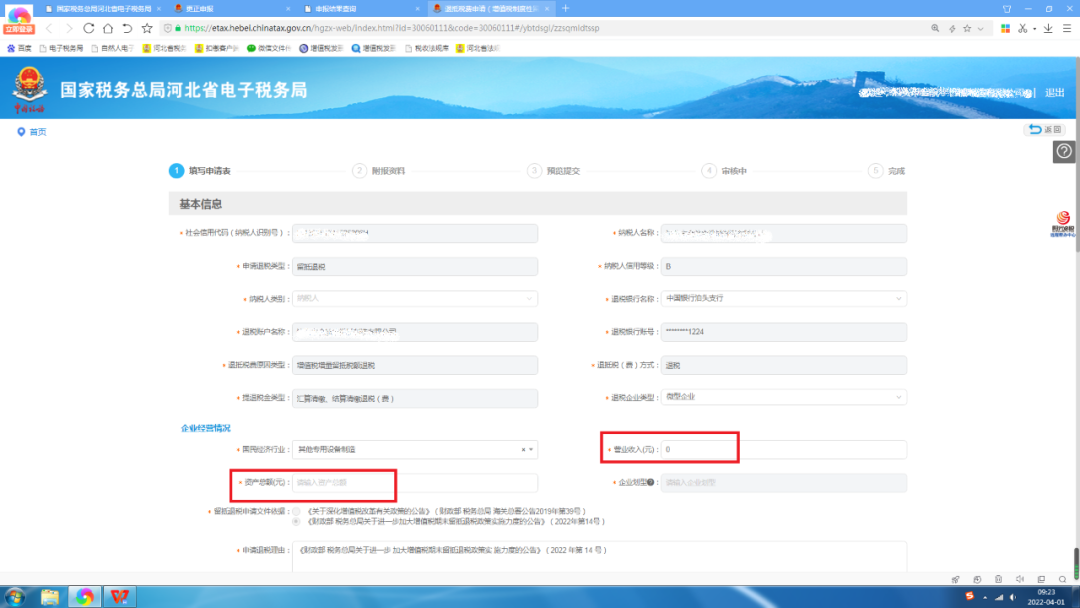1080x608 pixels.
Task: Click the 资产总额(元) input field
Action: (415, 483)
